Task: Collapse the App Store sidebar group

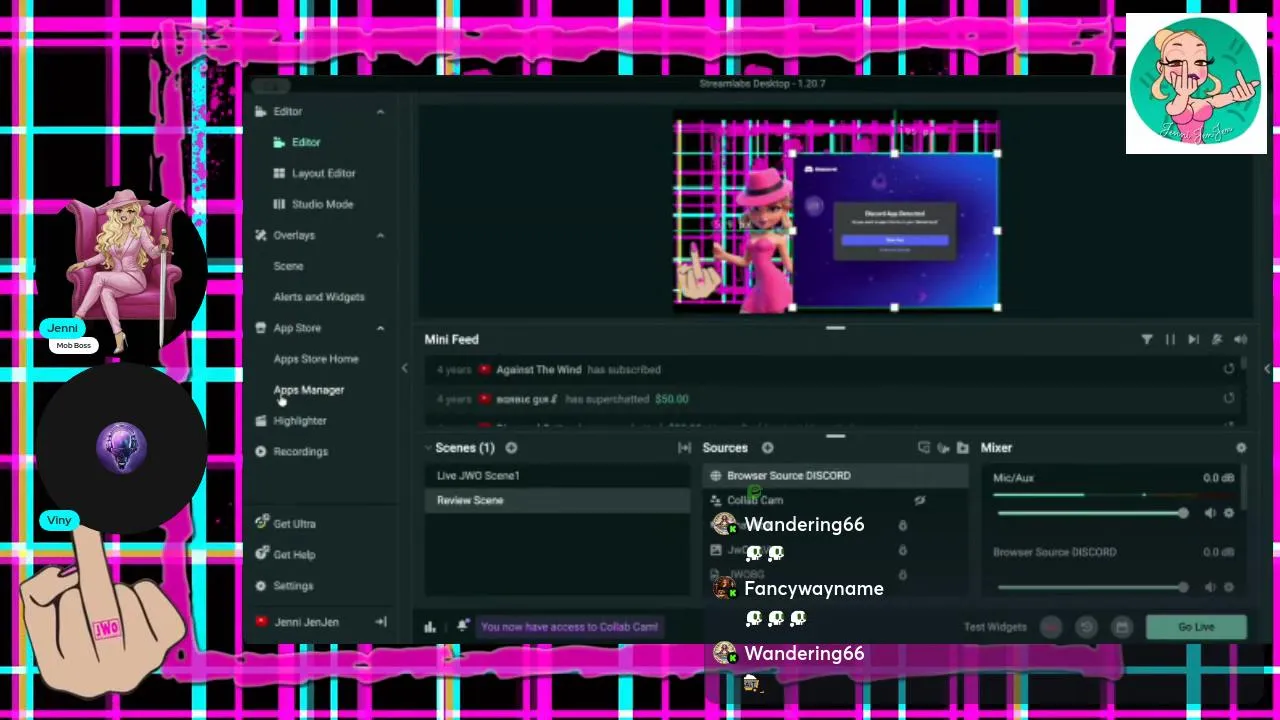Action: click(x=380, y=328)
